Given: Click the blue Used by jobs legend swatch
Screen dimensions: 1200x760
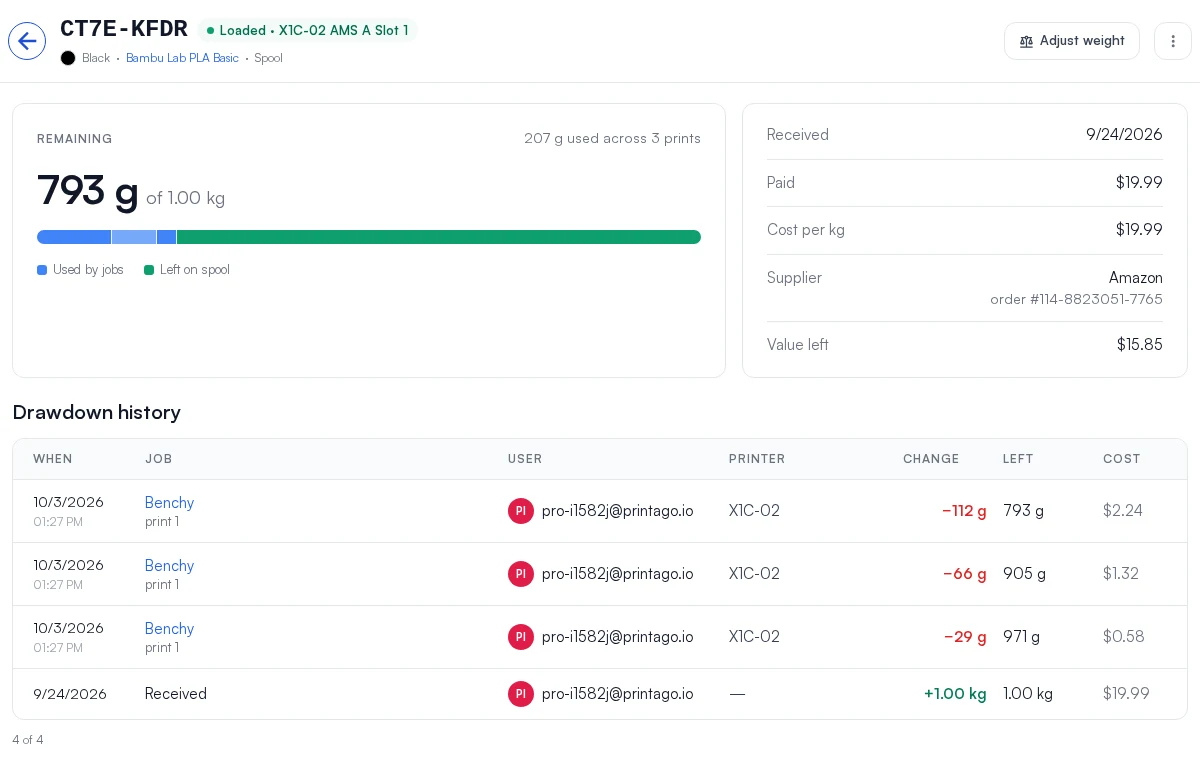Looking at the screenshot, I should (42, 270).
